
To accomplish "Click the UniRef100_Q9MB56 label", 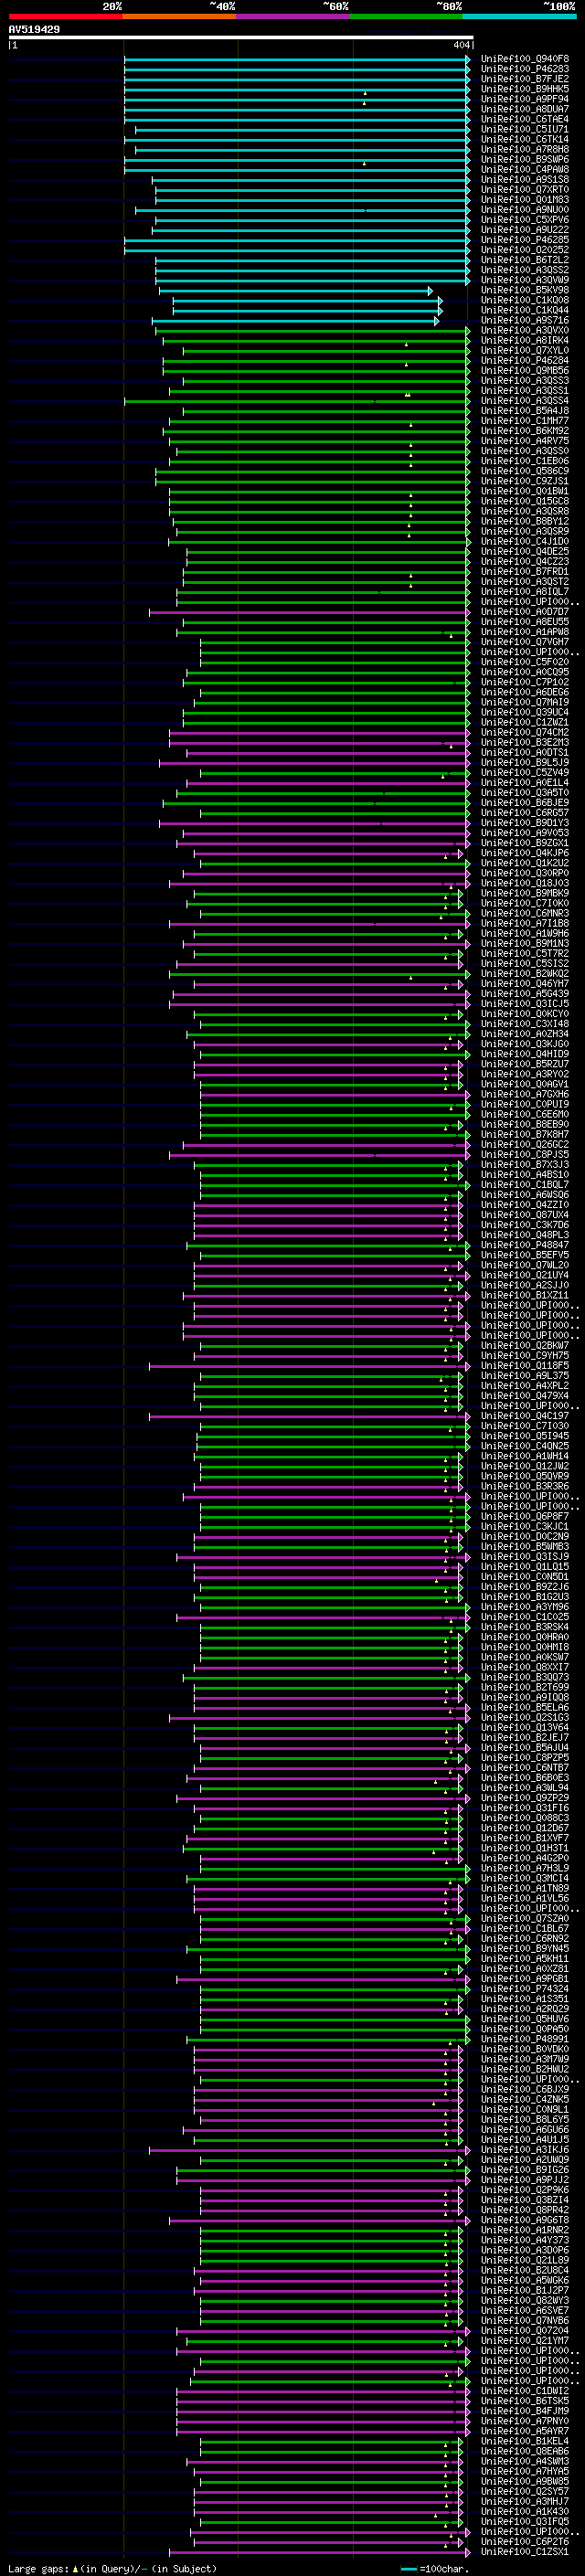I will (525, 371).
